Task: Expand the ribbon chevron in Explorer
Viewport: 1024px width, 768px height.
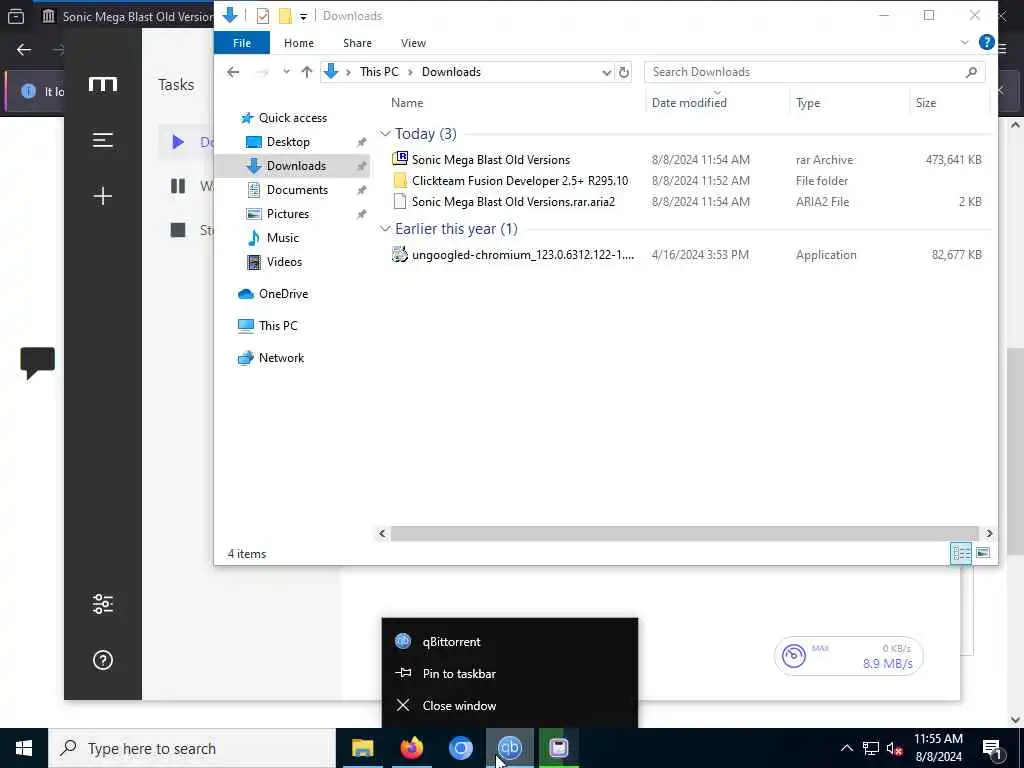Action: click(965, 42)
